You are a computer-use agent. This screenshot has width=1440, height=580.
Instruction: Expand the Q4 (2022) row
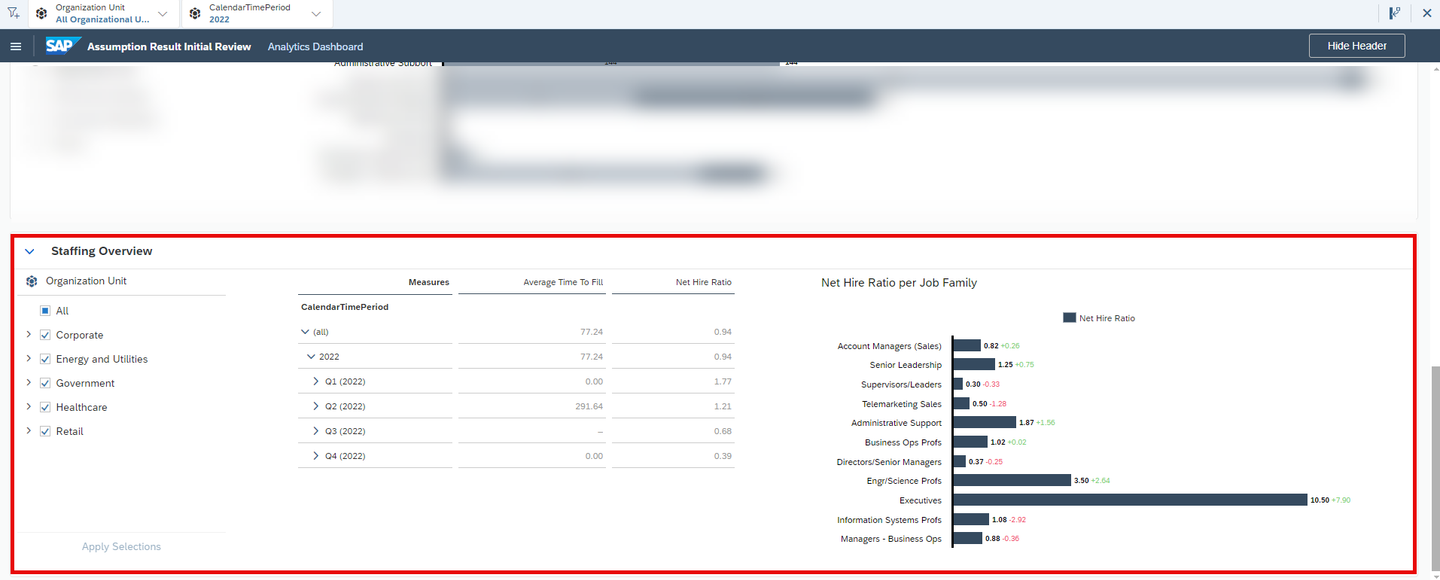(317, 456)
